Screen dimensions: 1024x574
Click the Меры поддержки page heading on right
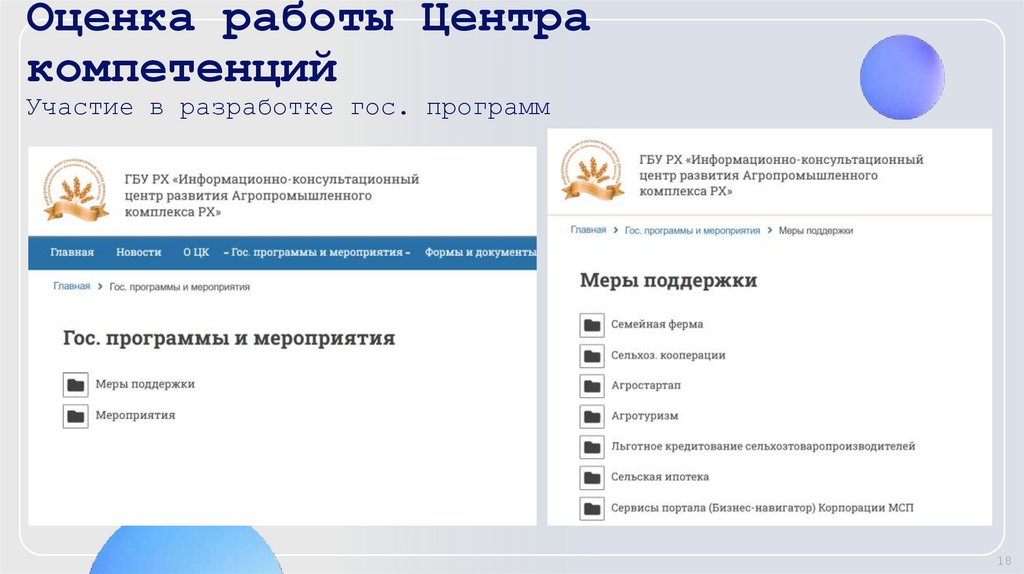tap(668, 281)
